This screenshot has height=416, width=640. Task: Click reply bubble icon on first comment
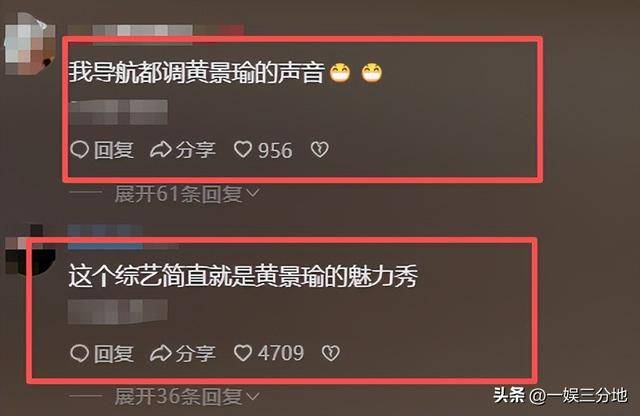point(80,149)
